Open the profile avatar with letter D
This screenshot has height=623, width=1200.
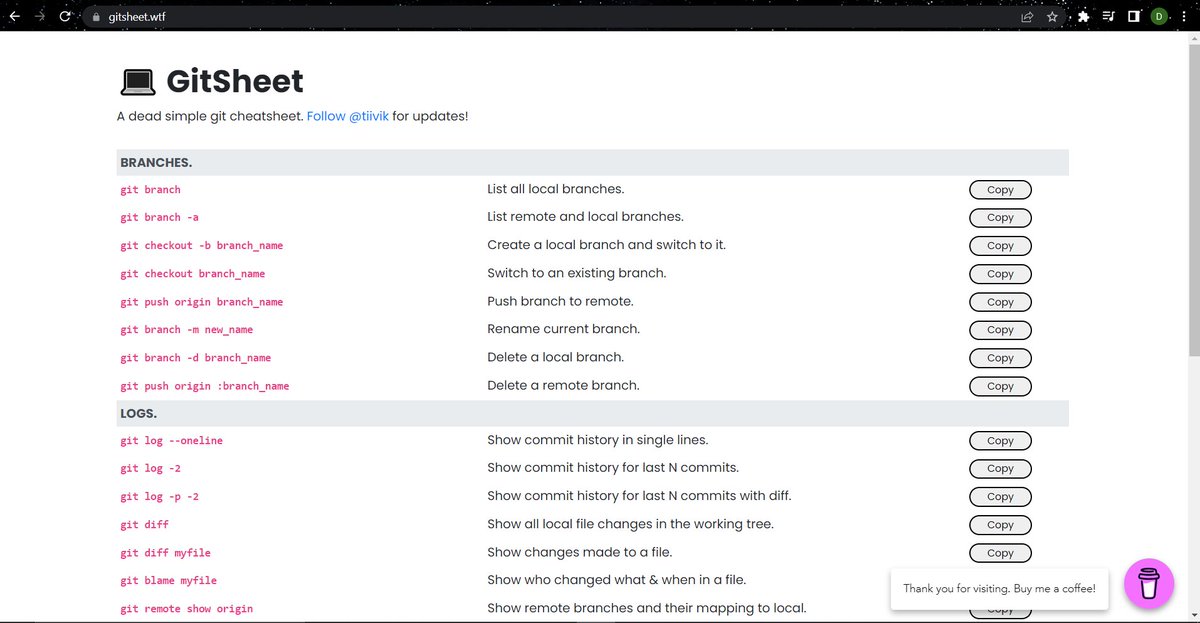tap(1159, 17)
